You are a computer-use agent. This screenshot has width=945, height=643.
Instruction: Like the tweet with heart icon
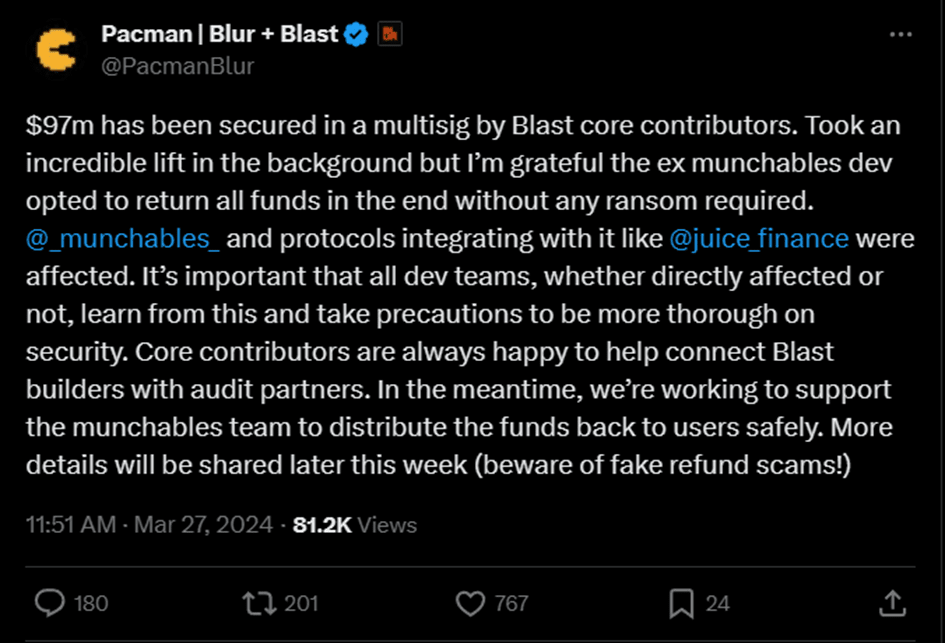[x=469, y=603]
